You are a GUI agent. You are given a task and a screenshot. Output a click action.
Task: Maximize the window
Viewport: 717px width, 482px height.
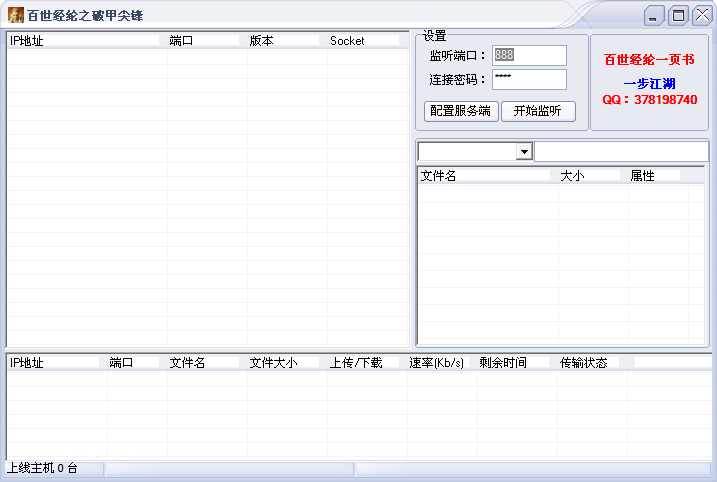[x=678, y=15]
